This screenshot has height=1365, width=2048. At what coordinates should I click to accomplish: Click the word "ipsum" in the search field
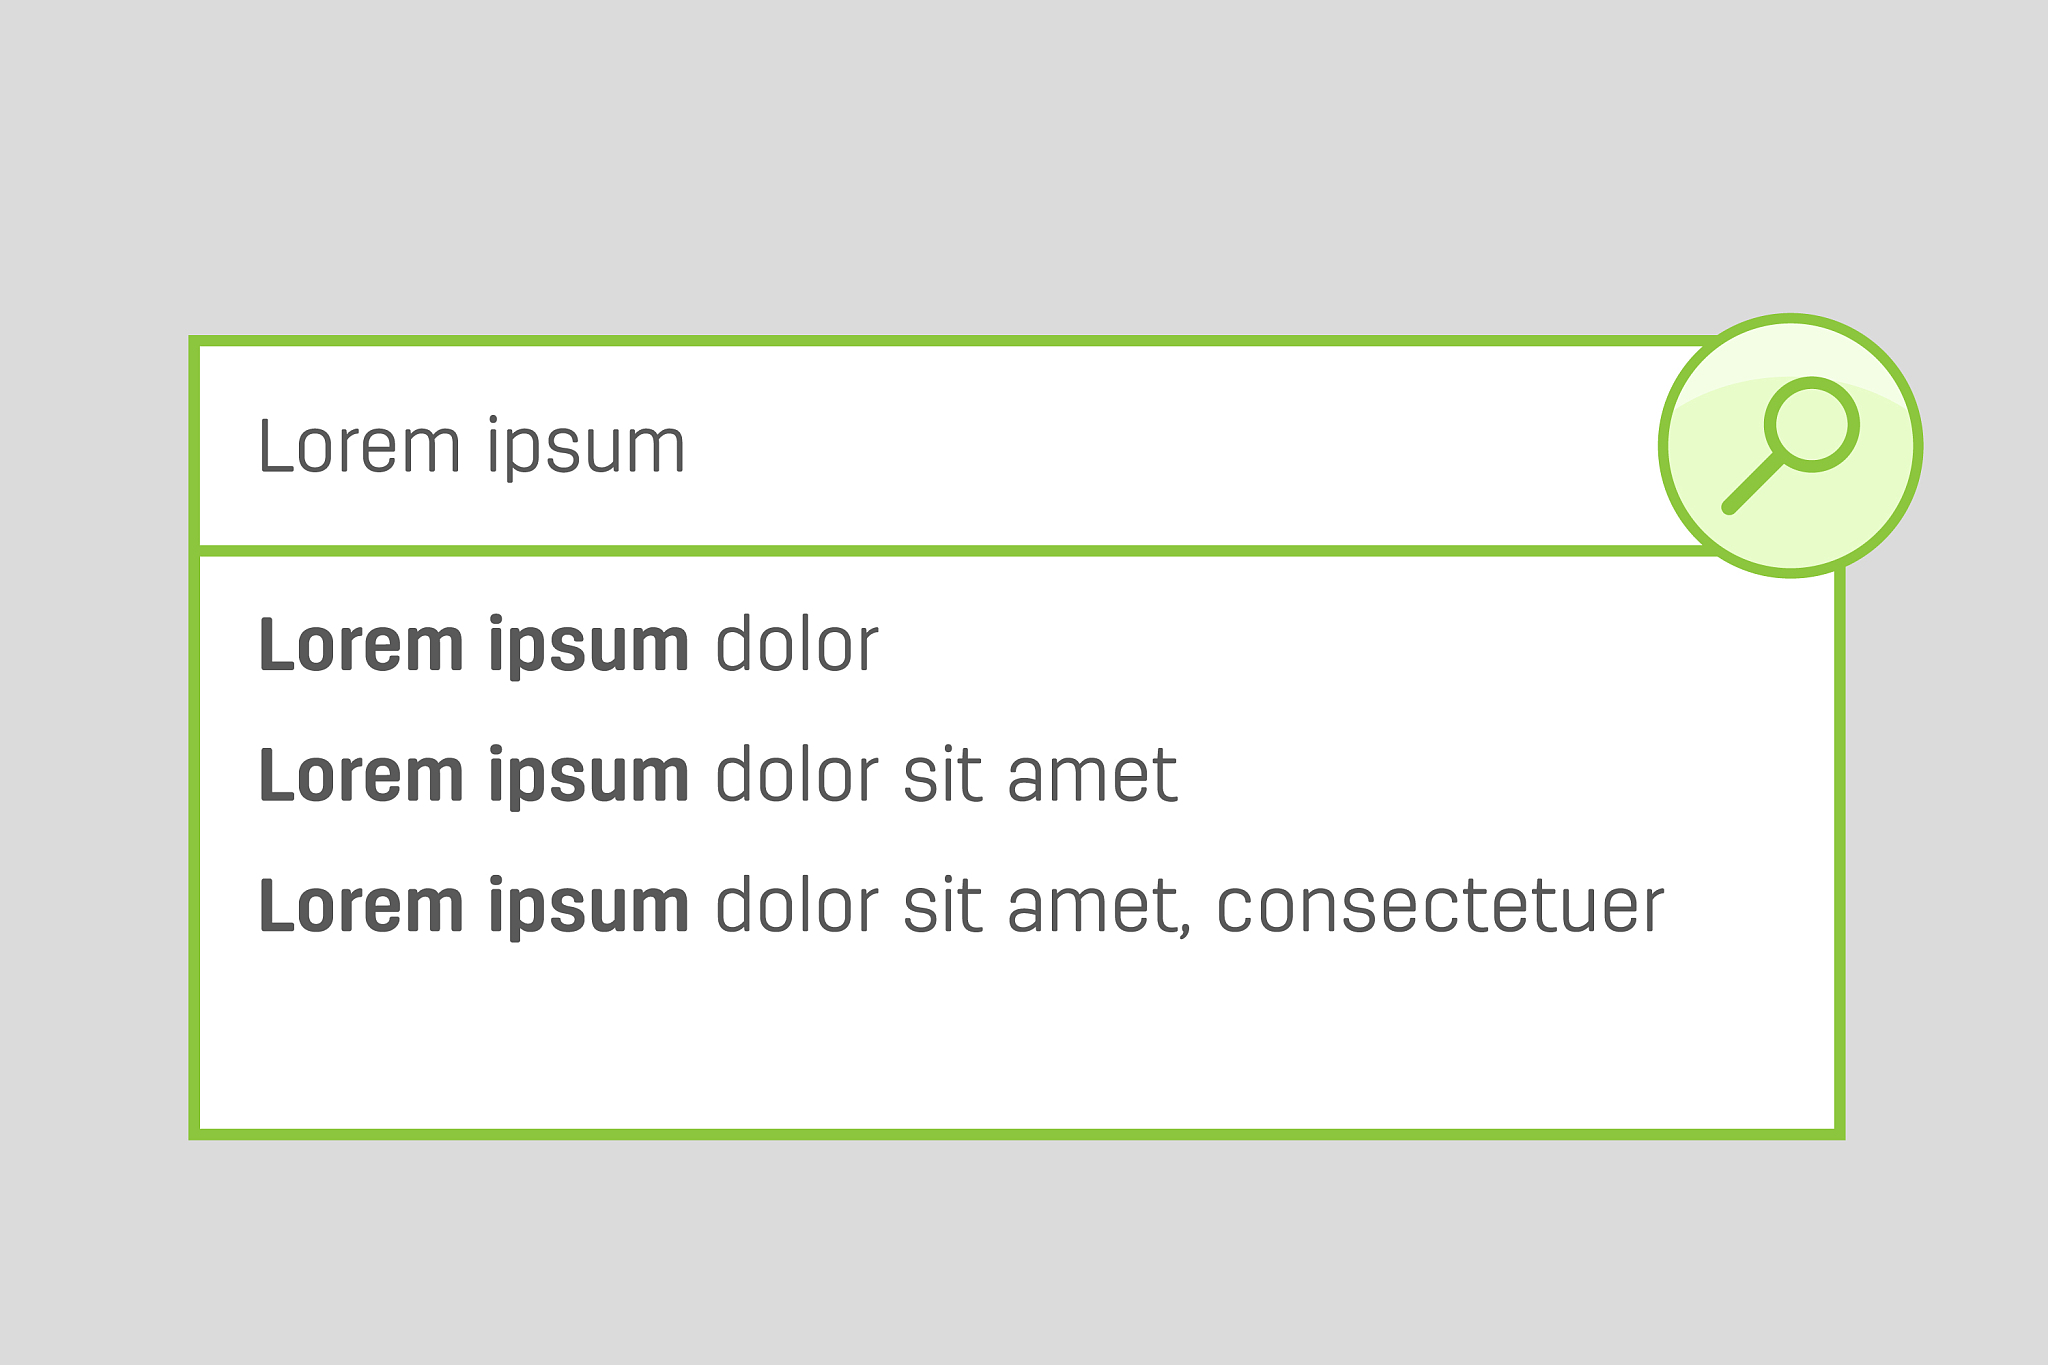click(586, 446)
